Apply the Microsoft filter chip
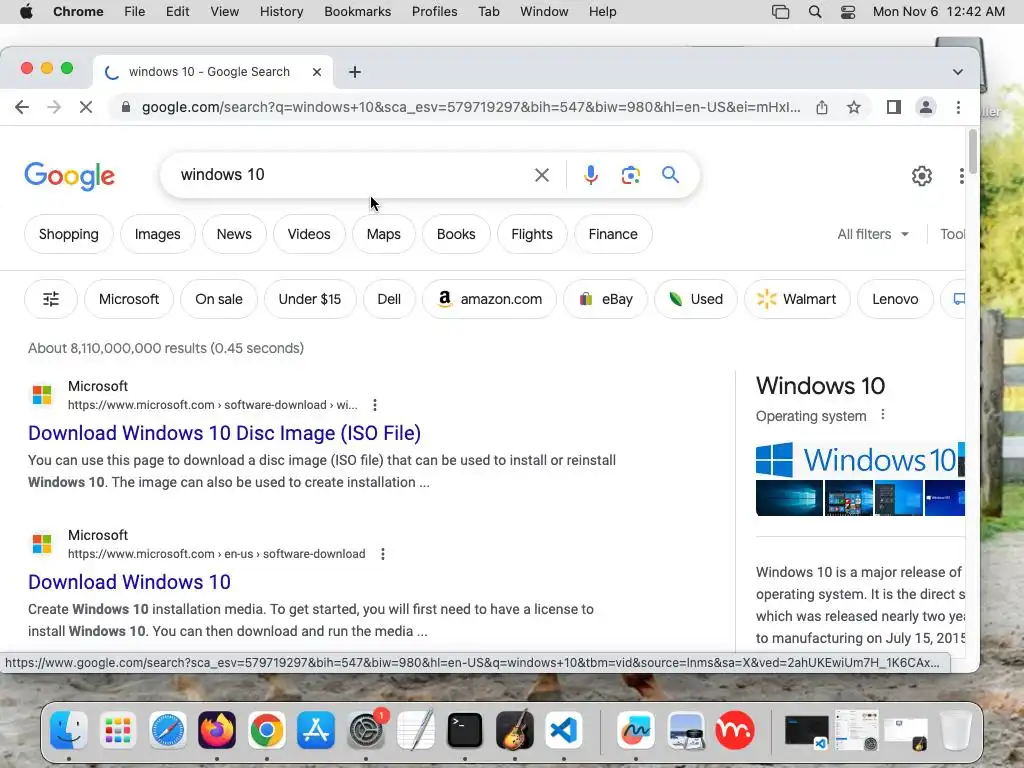This screenshot has width=1024, height=768. (x=129, y=299)
